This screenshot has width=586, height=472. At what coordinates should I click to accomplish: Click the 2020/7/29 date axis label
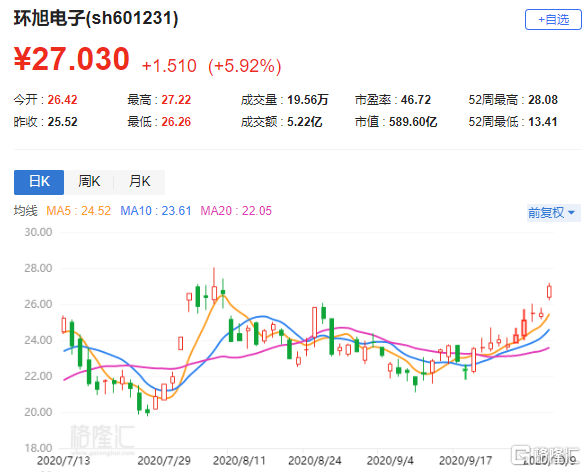pos(164,460)
